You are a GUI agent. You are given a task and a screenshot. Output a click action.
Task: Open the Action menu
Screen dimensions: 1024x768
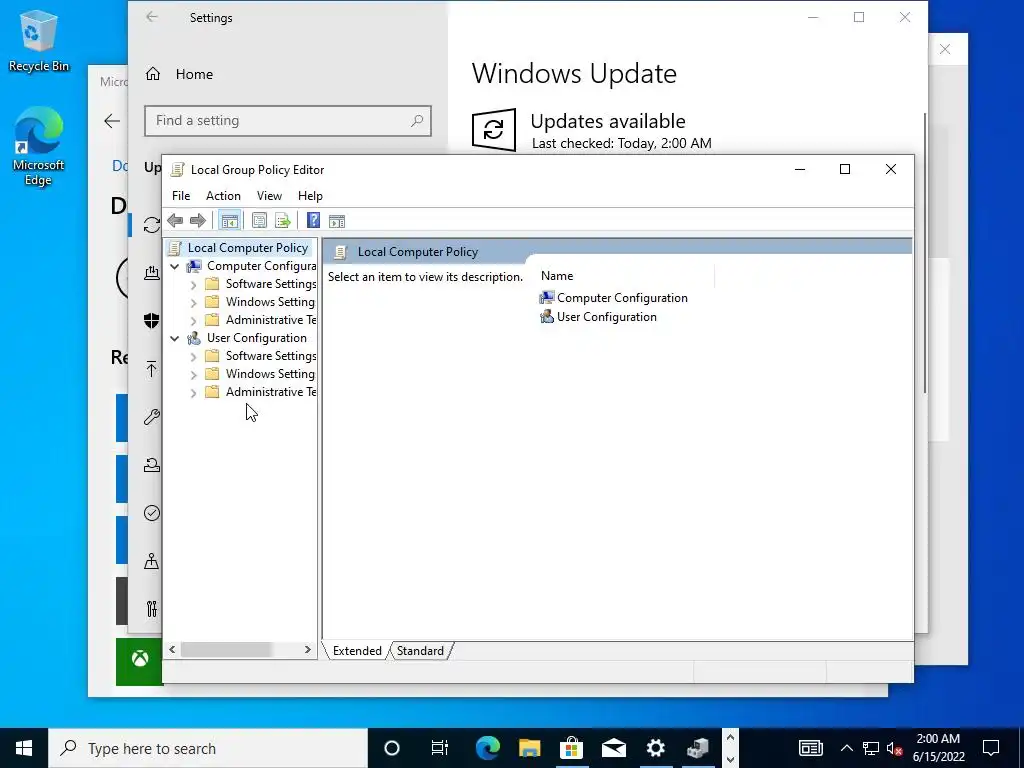click(x=223, y=196)
